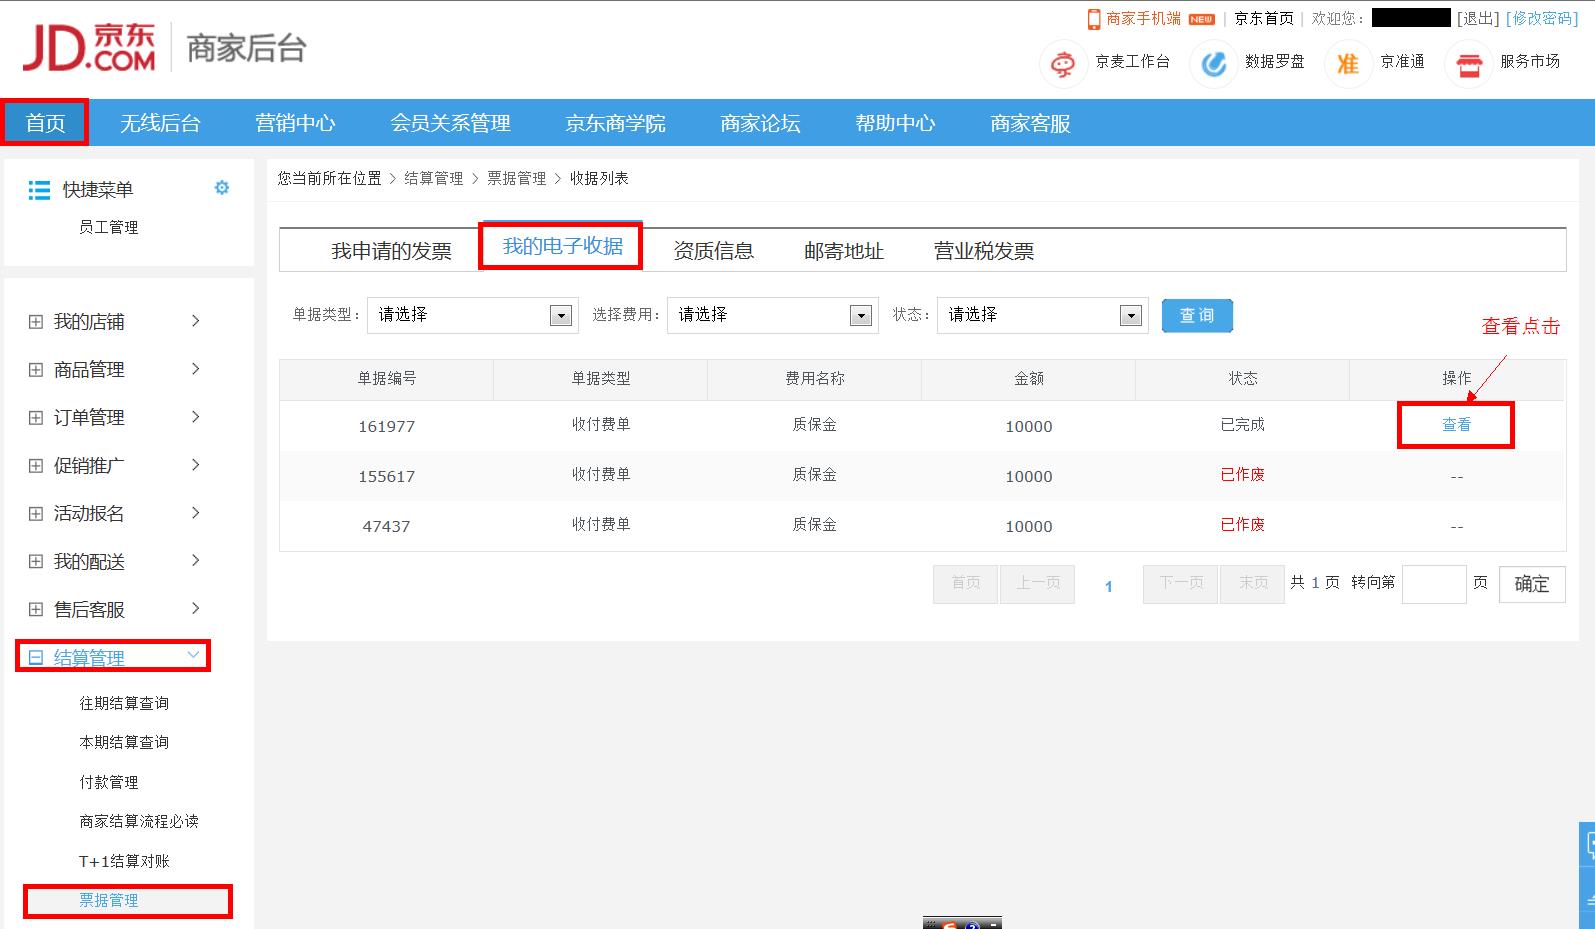The width and height of the screenshot is (1595, 929).
Task: Click the 快捷菜单 list icon
Action: tap(39, 189)
